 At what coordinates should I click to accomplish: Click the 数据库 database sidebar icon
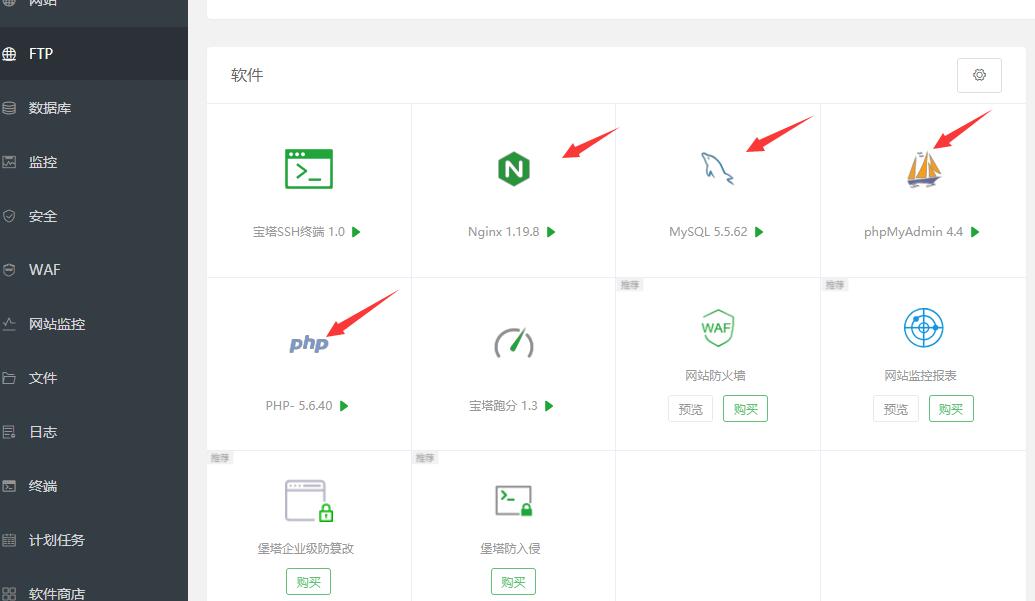click(9, 108)
